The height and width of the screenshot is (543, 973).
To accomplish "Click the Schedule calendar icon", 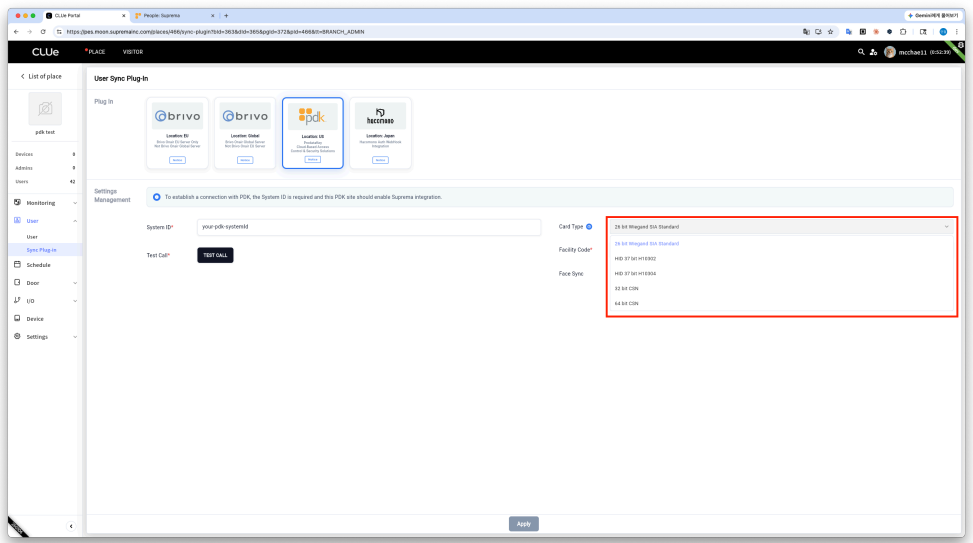I will coord(17,264).
